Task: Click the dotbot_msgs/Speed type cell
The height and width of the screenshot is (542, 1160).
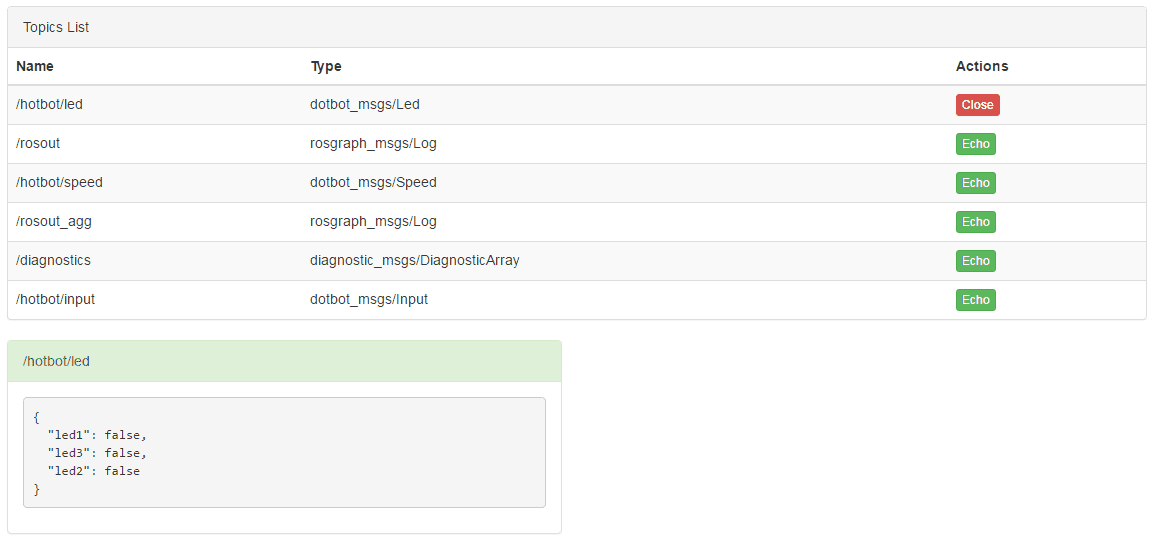Action: pyautogui.click(x=373, y=182)
